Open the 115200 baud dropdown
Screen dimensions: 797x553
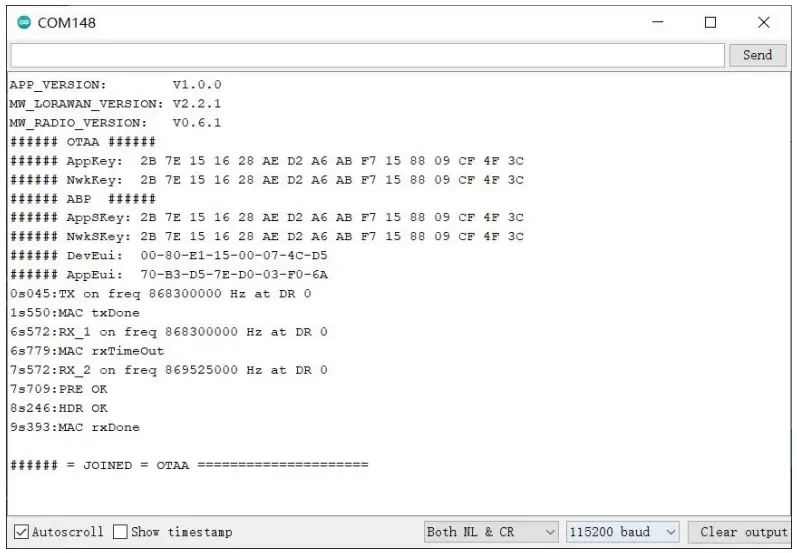[623, 532]
